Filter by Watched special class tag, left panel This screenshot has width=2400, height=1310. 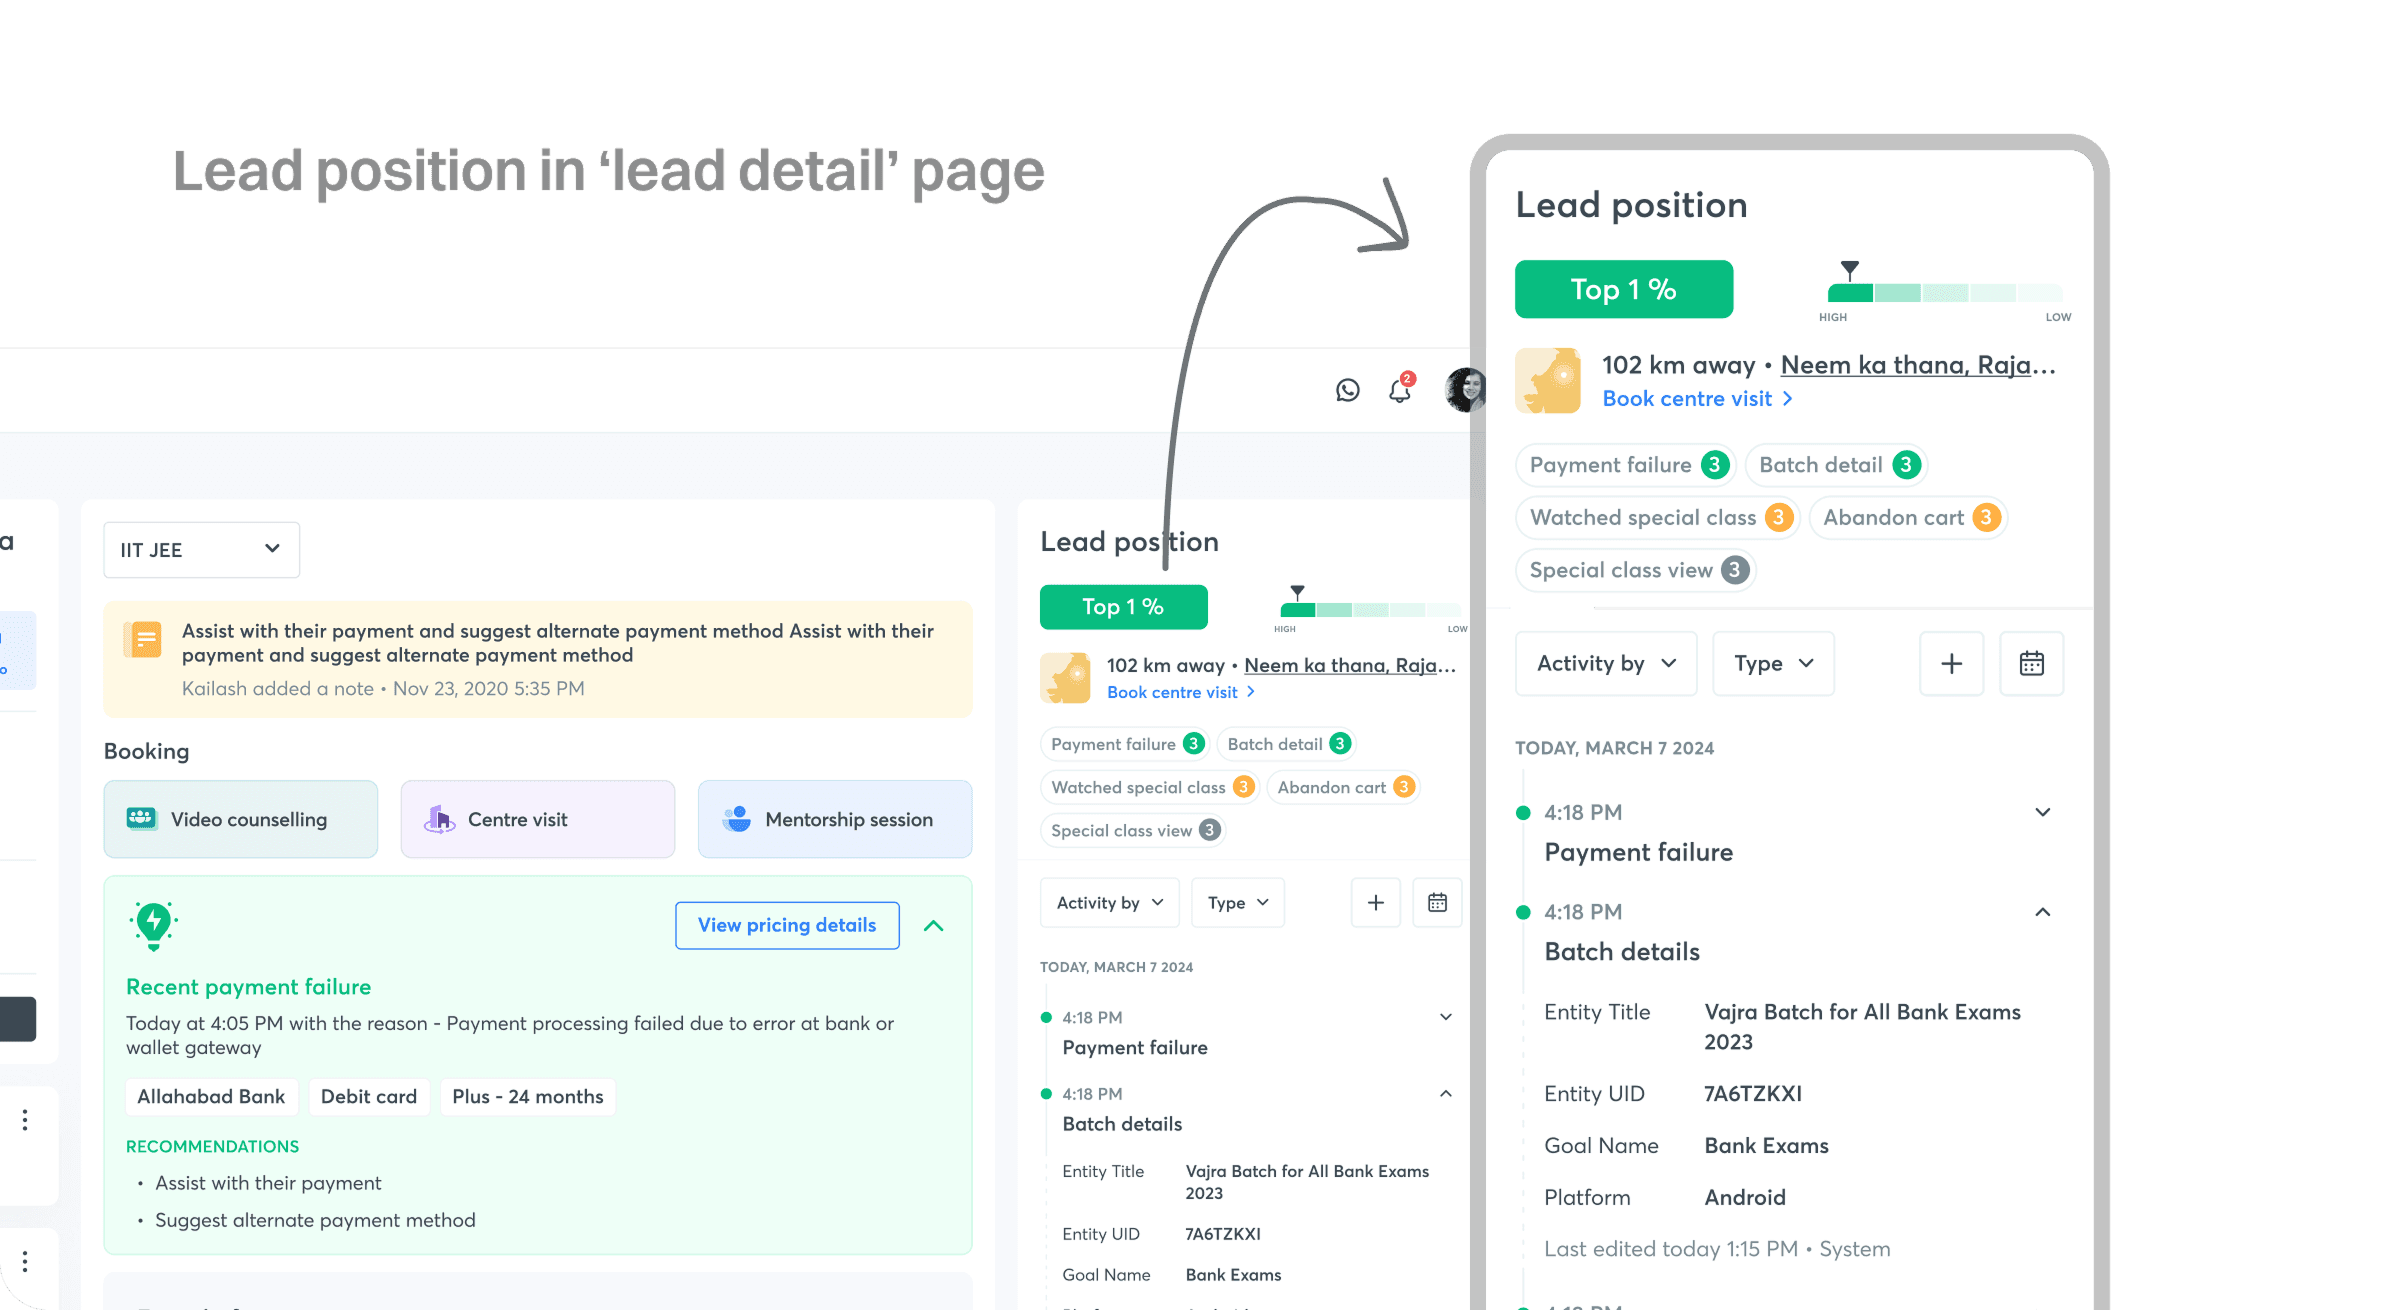1150,787
